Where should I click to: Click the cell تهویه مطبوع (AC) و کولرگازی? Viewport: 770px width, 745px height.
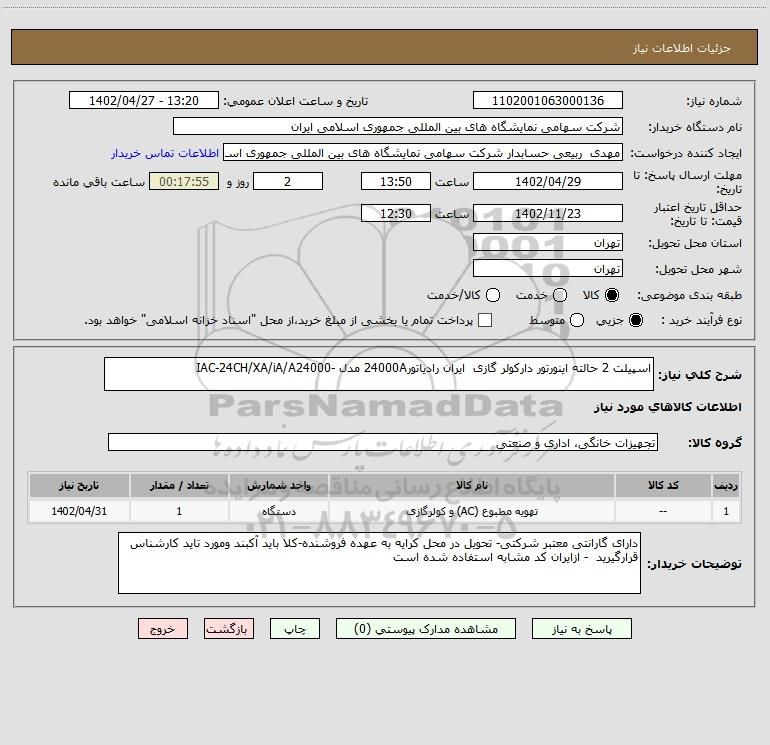[x=471, y=511]
